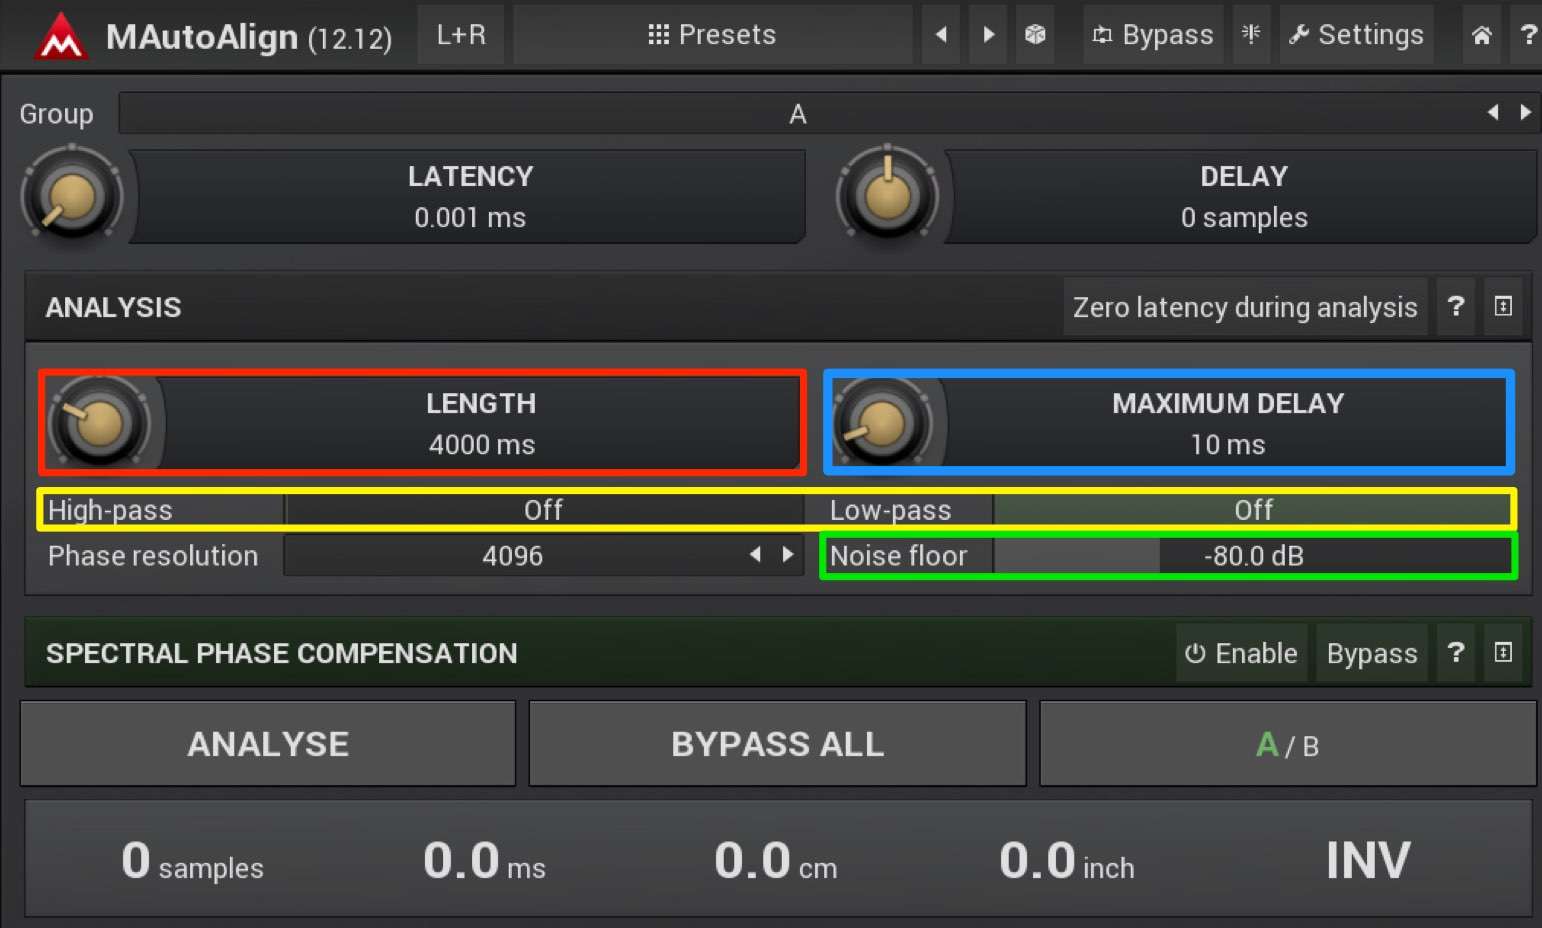This screenshot has height=928, width=1542.
Task: Click the 0.0 inch readout
Action: point(1067,861)
